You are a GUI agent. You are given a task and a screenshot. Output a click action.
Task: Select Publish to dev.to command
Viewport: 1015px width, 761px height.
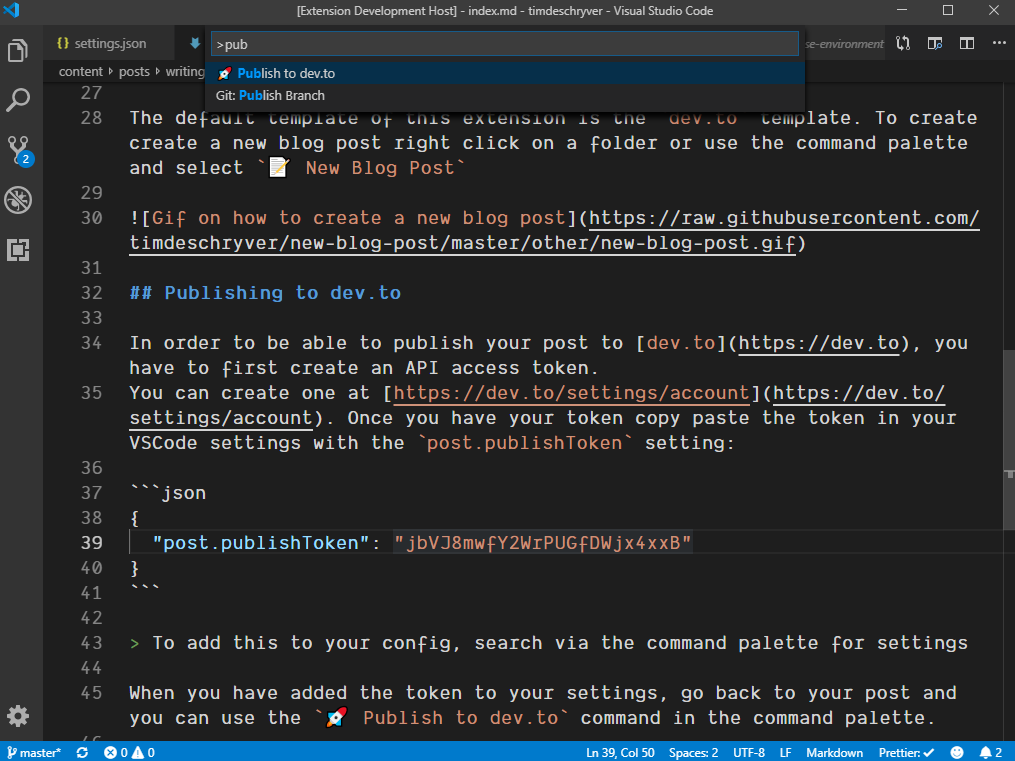click(505, 73)
